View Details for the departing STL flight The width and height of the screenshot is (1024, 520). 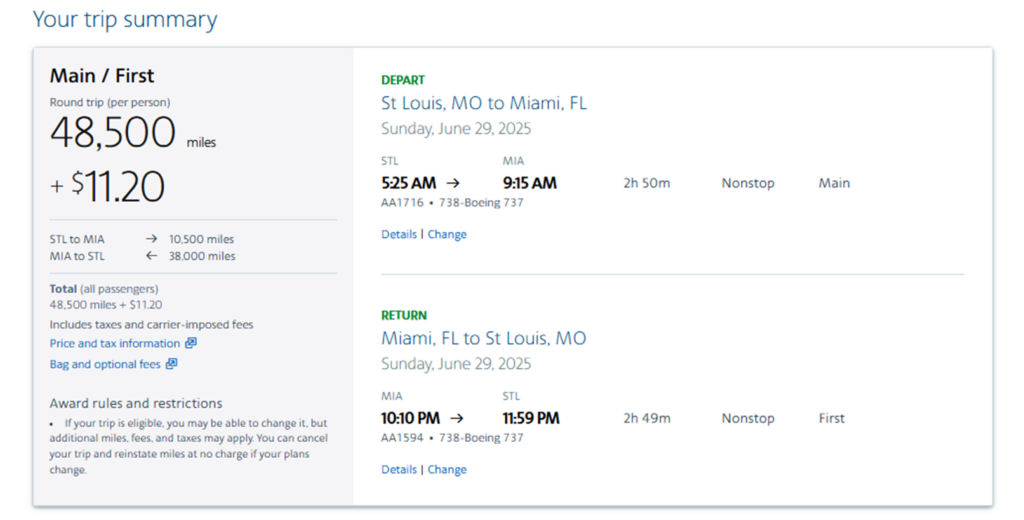(x=399, y=235)
